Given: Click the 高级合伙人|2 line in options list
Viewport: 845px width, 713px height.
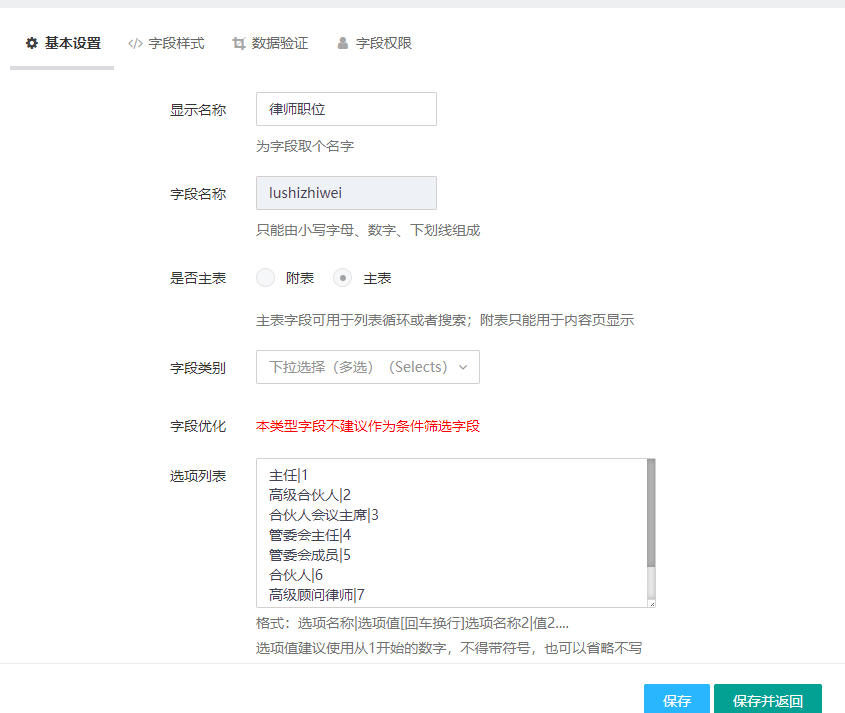Looking at the screenshot, I should tap(310, 494).
